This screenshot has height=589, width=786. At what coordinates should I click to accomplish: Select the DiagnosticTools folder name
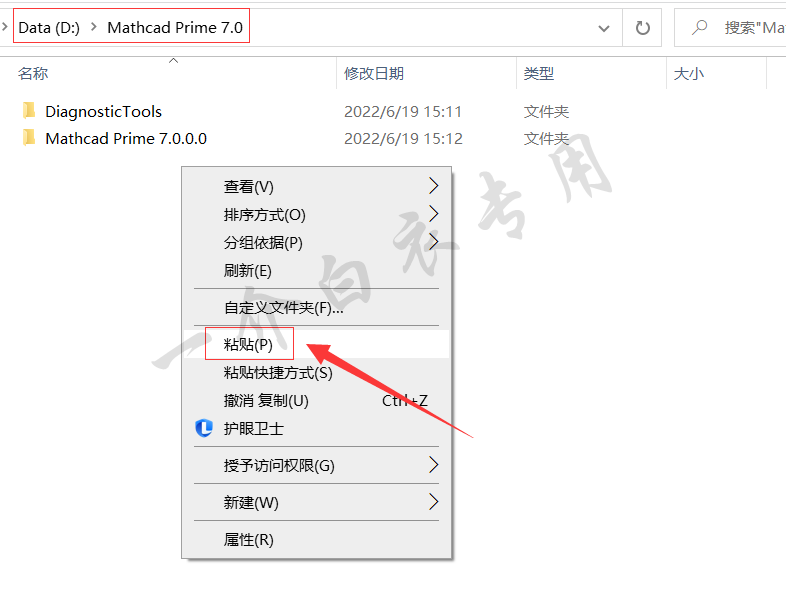tap(103, 111)
